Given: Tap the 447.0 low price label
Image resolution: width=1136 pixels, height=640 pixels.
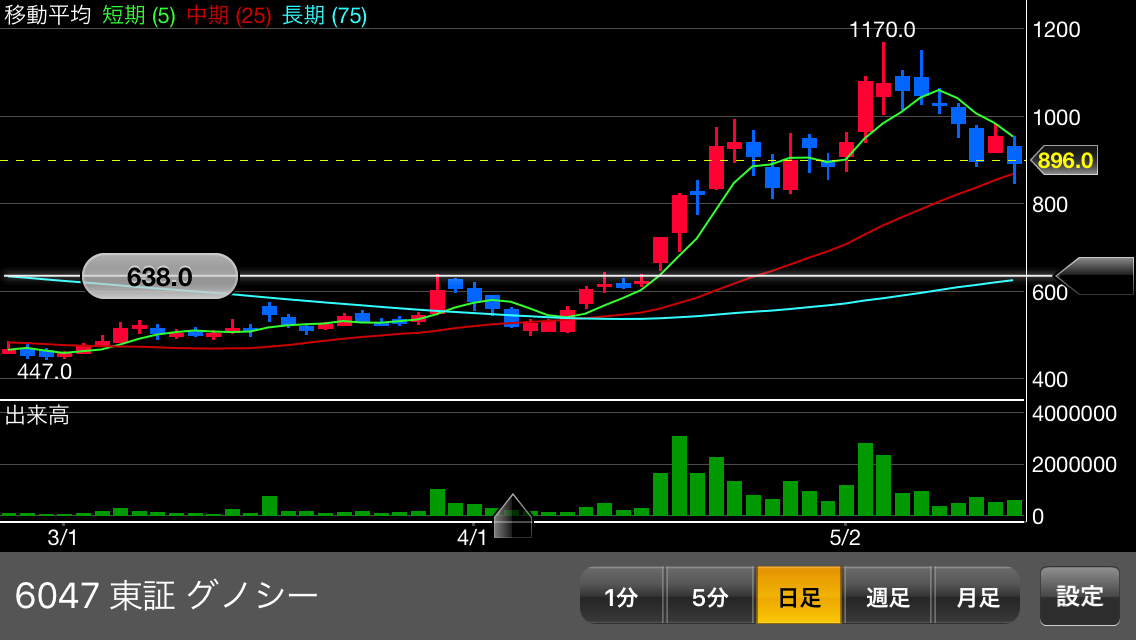Looking at the screenshot, I should [x=44, y=372].
